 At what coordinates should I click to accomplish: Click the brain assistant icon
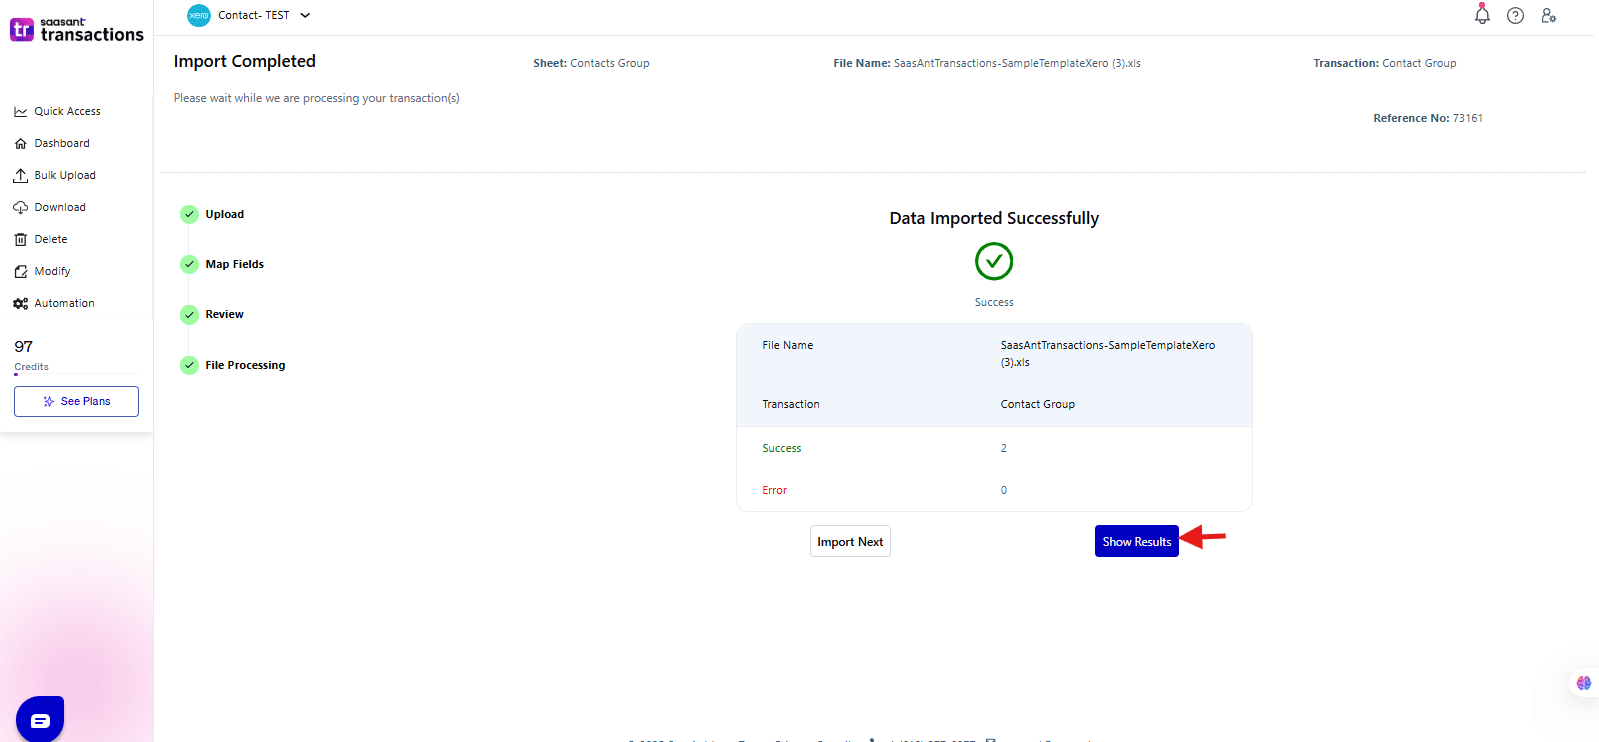(x=1583, y=683)
